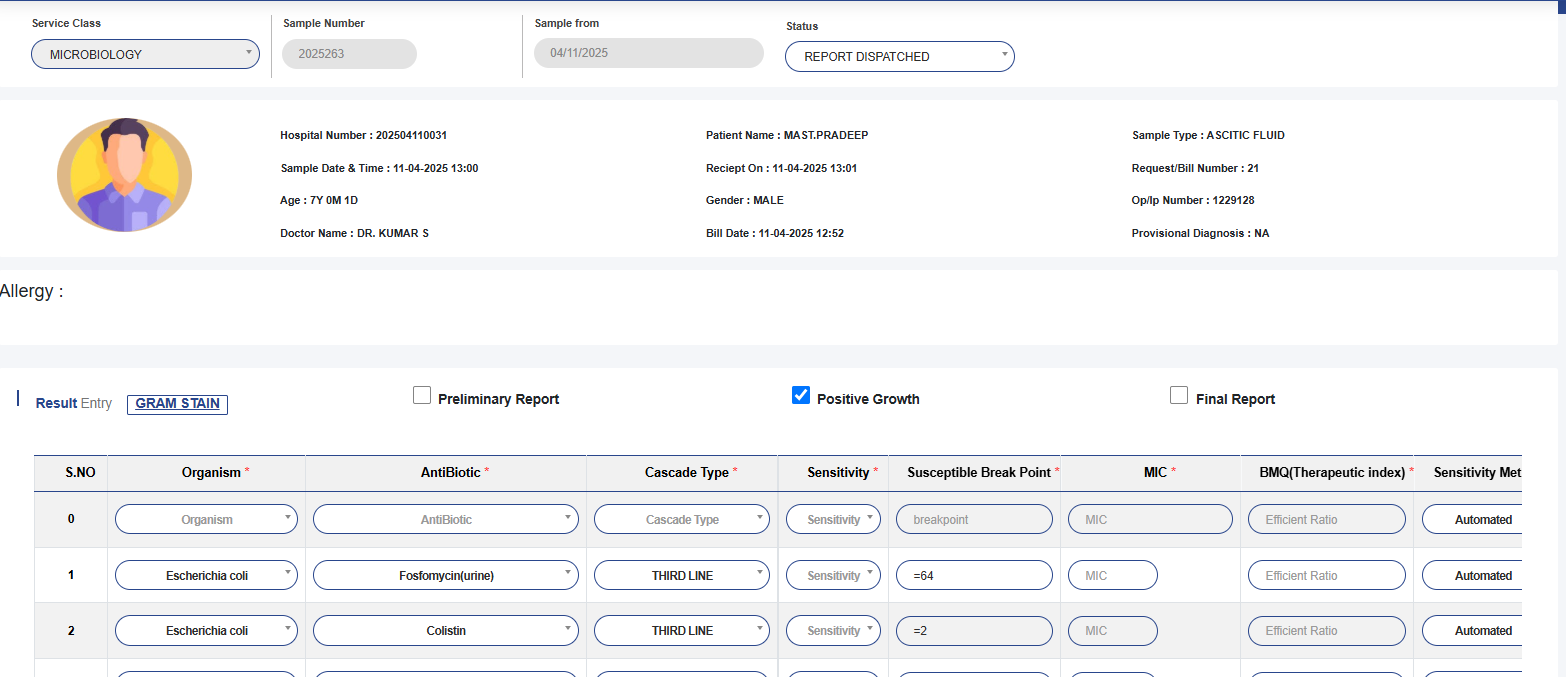Expand the Status REPORT DISPATCHED dropdown
Screen dimensions: 1566x677
click(x=900, y=57)
